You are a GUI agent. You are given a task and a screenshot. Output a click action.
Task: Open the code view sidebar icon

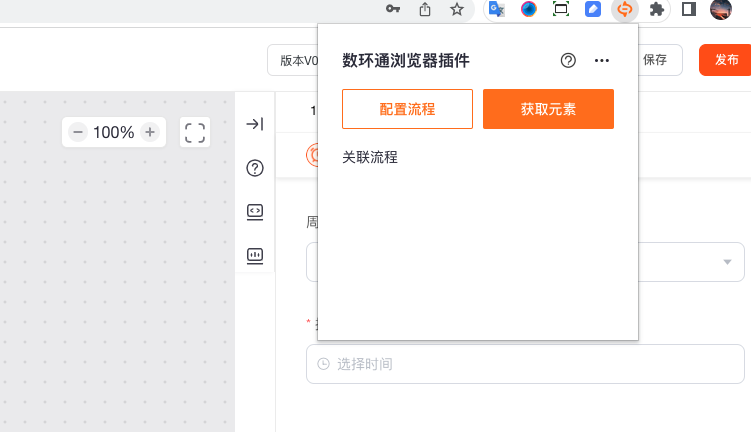pyautogui.click(x=255, y=212)
